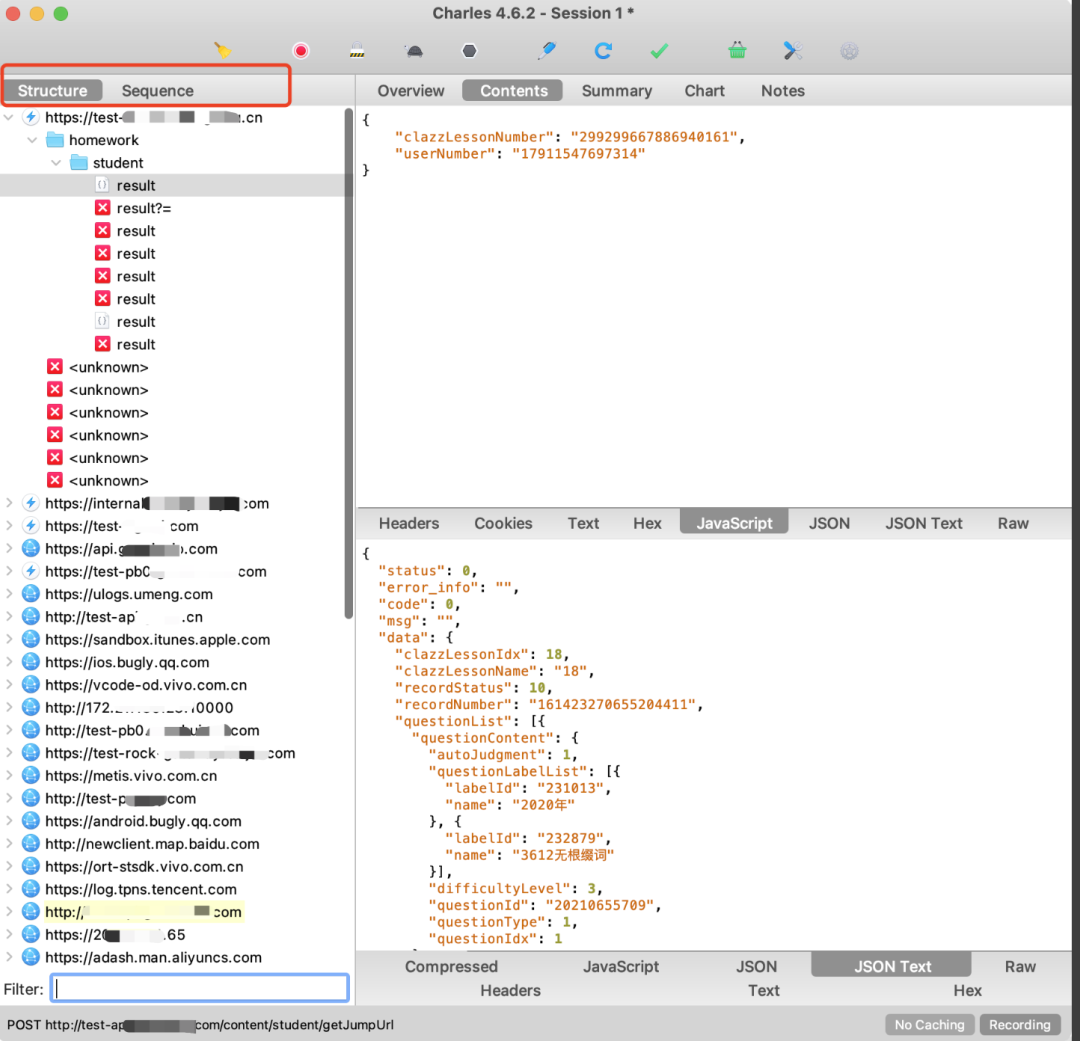Toggle throttling with the turtle icon
The width and height of the screenshot is (1080, 1041).
tap(413, 50)
